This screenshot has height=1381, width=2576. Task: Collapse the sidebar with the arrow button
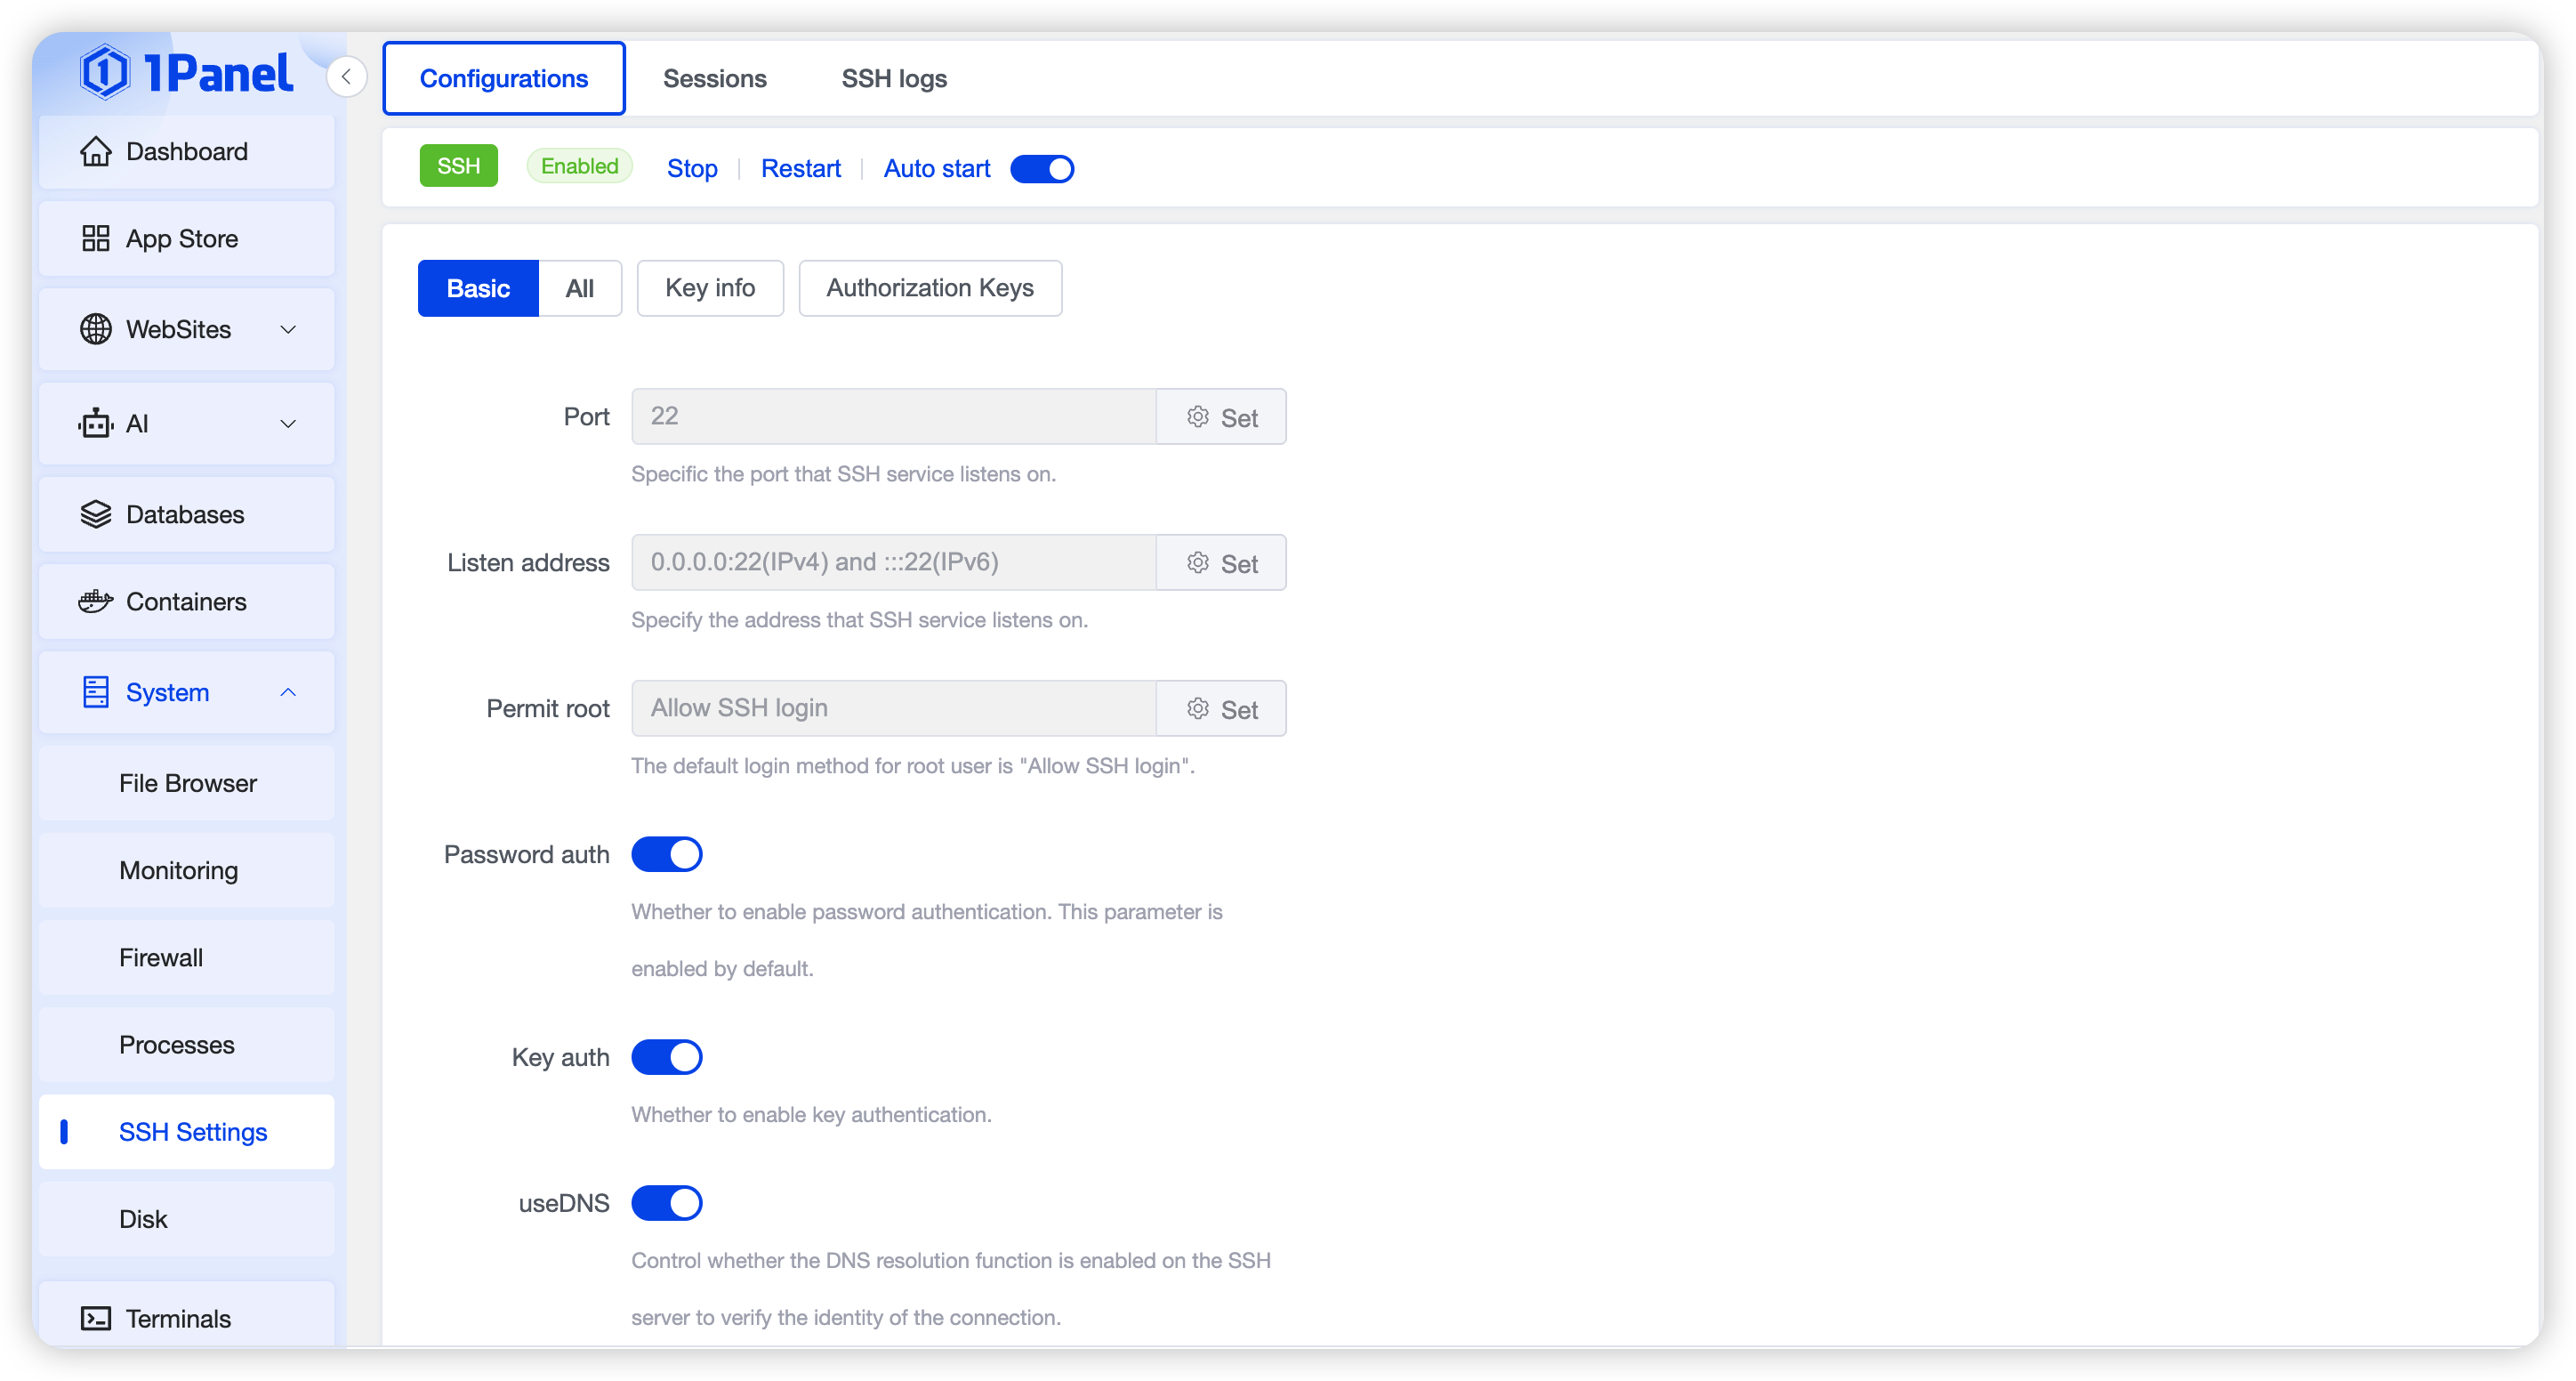click(x=346, y=77)
